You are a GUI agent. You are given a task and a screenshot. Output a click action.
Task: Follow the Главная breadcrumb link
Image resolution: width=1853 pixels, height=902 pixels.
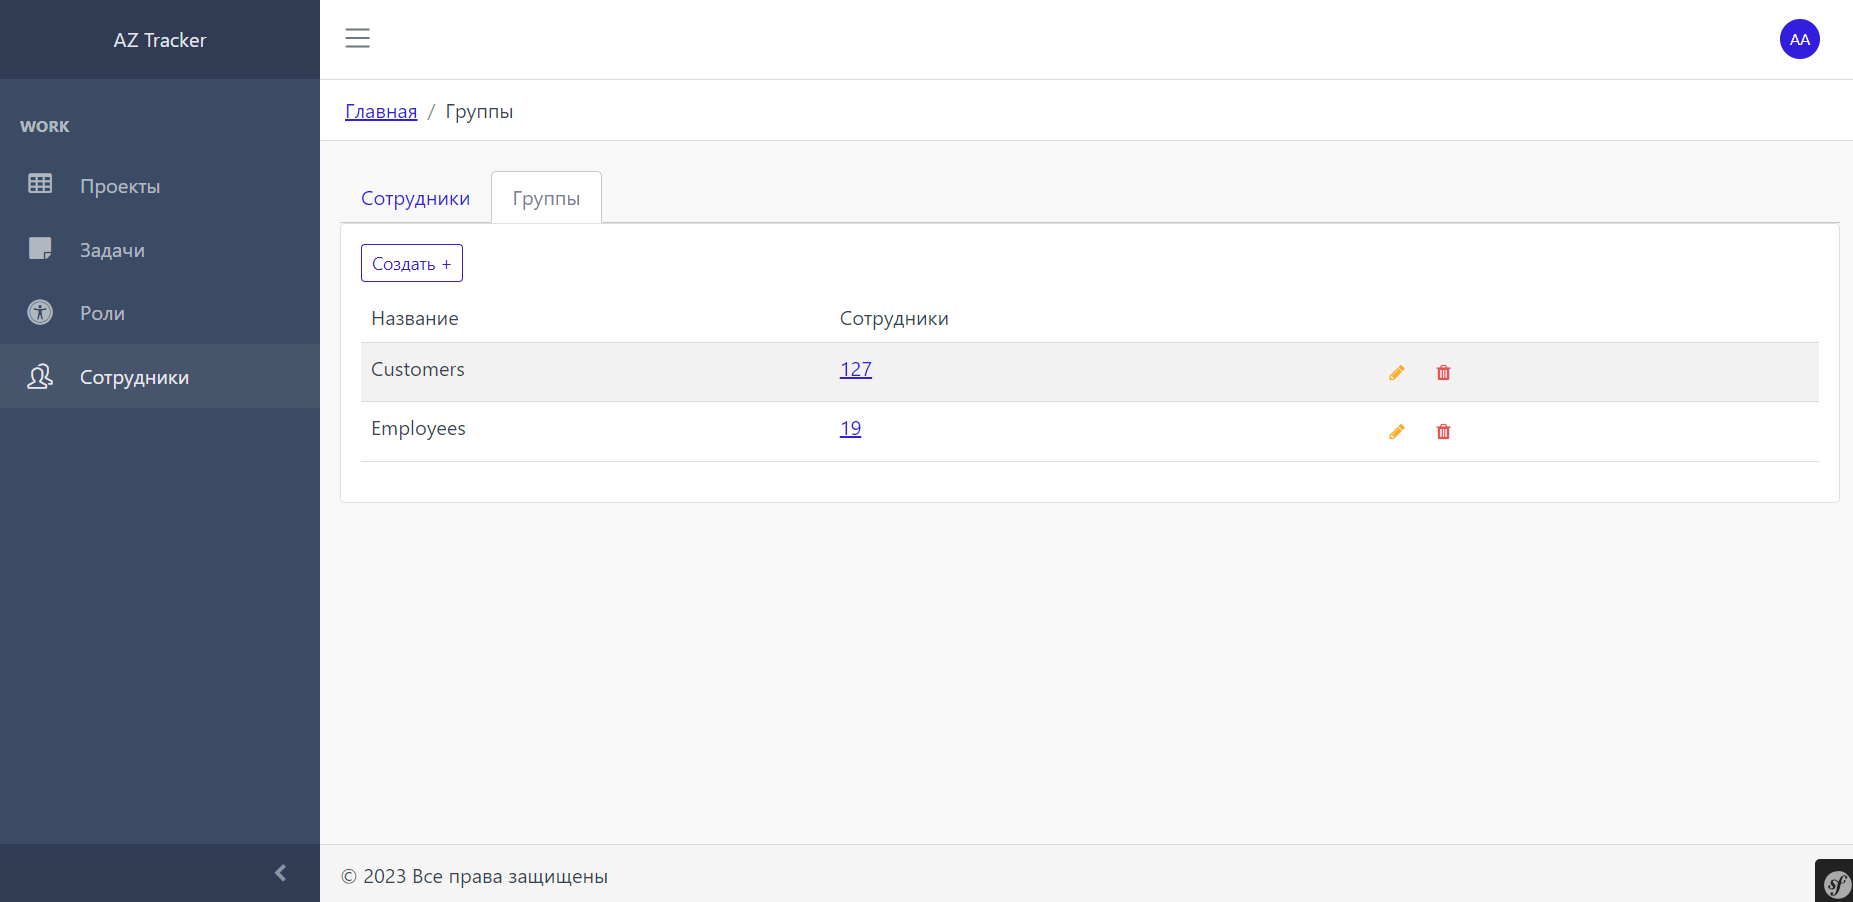[381, 111]
